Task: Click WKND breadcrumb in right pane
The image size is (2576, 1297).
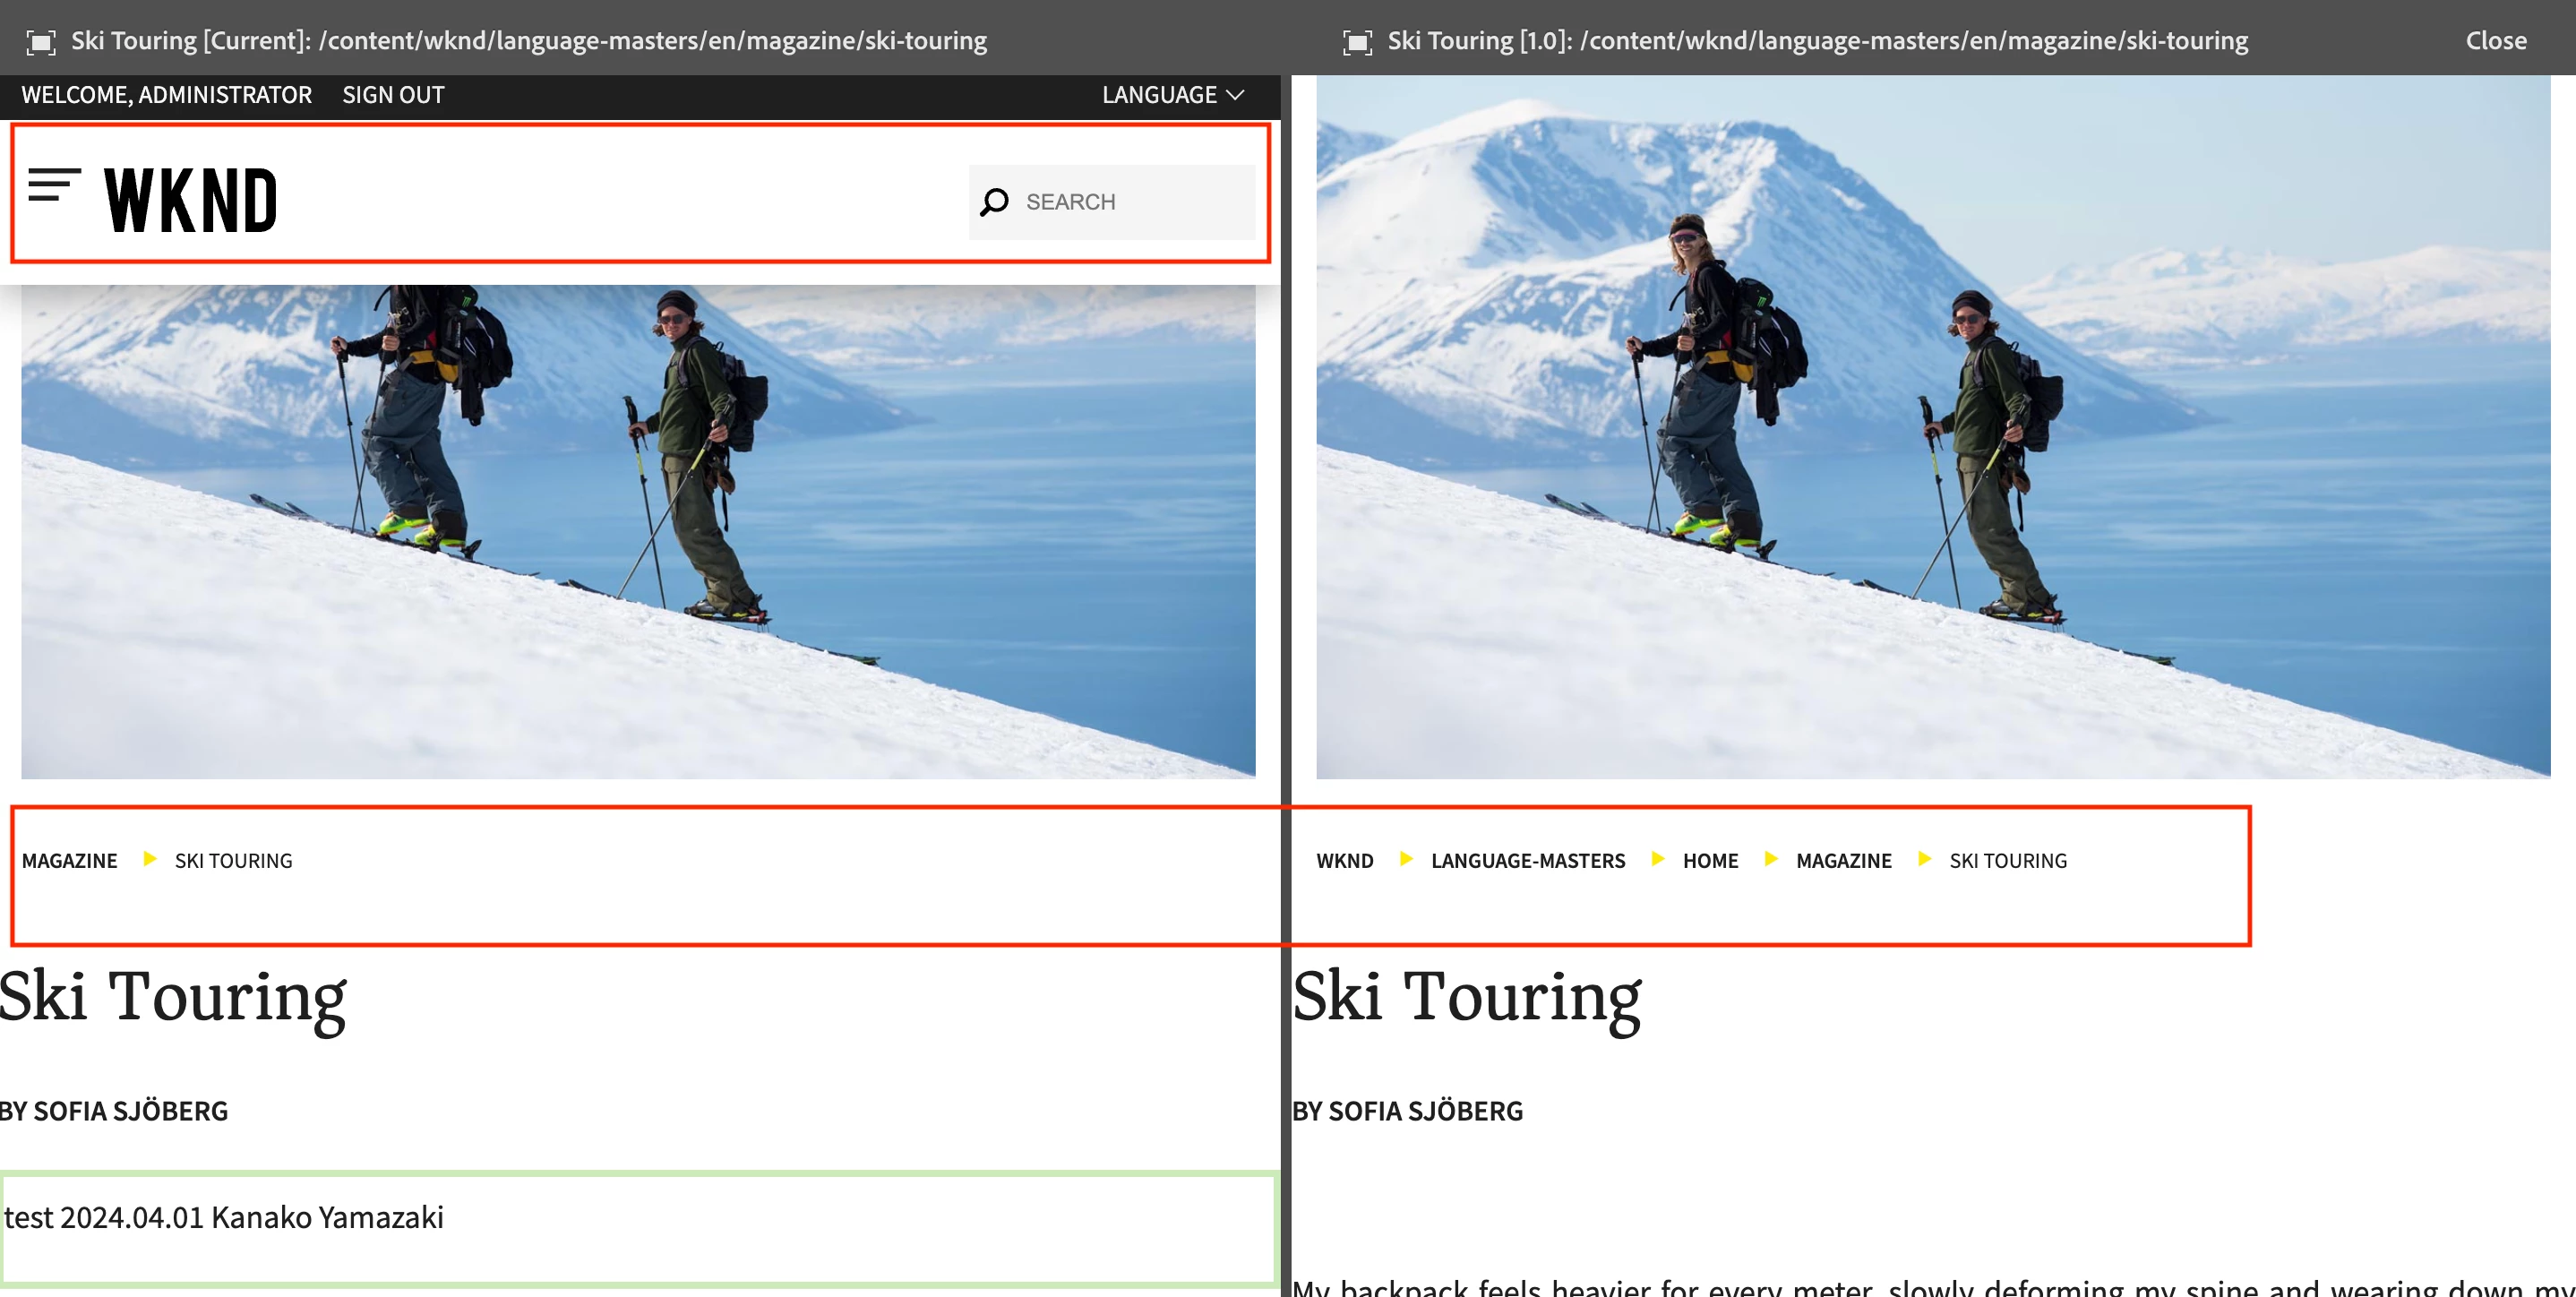Action: pos(1344,861)
